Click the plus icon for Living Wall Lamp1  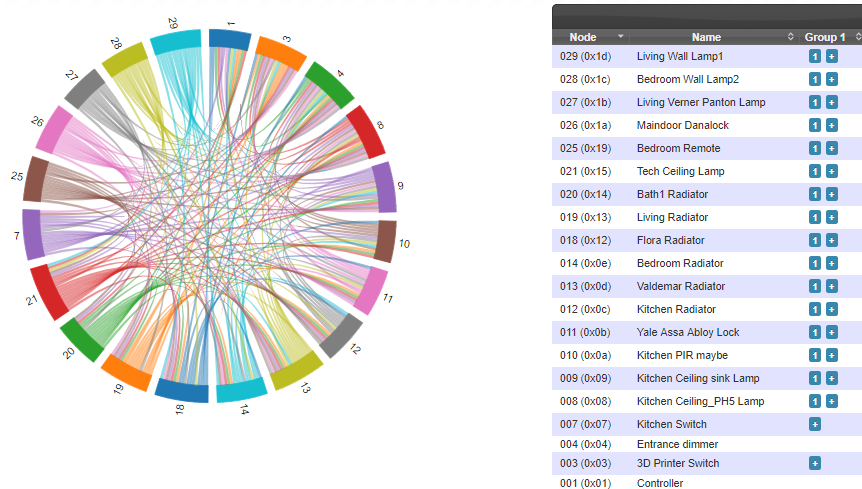pos(831,57)
